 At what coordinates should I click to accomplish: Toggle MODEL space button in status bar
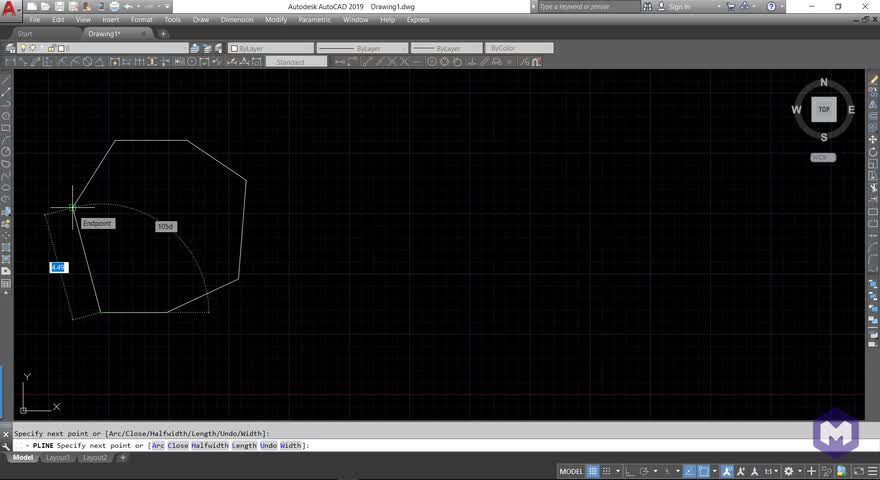pyautogui.click(x=571, y=472)
